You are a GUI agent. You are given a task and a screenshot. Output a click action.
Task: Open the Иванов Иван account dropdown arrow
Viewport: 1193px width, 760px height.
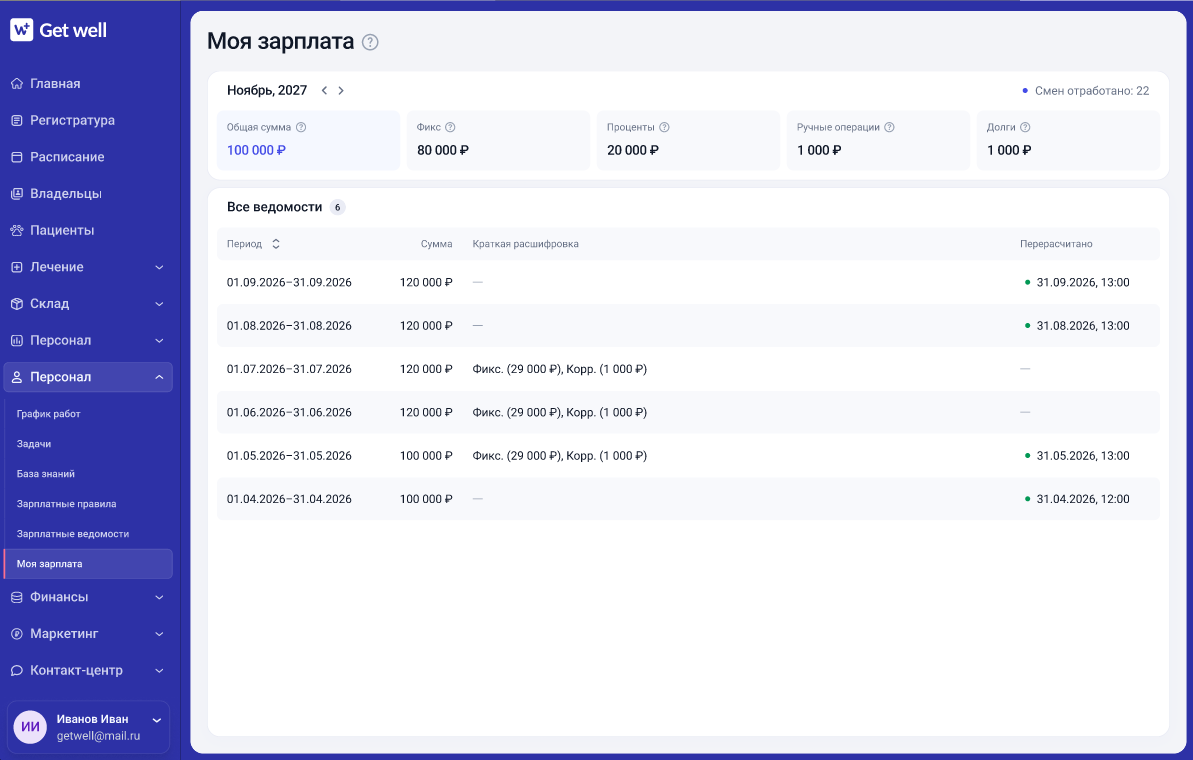[157, 720]
